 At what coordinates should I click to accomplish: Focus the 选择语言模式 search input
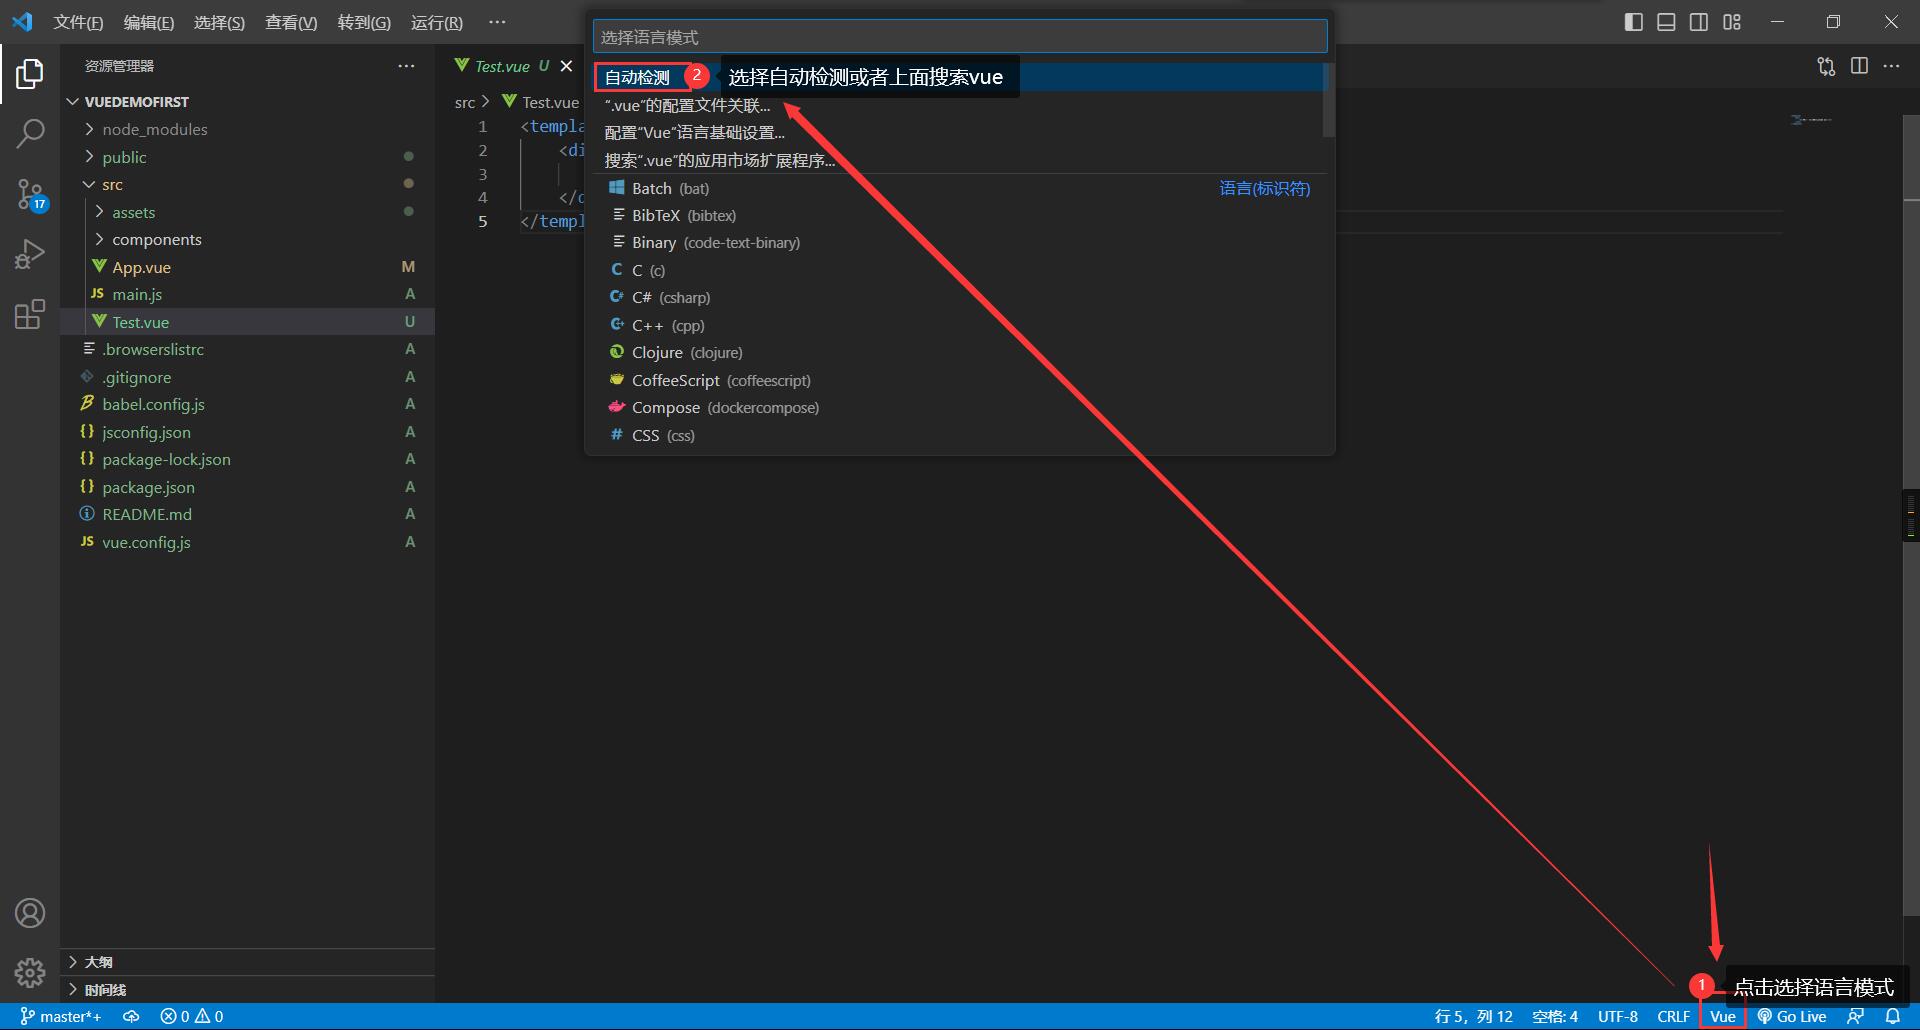[960, 37]
